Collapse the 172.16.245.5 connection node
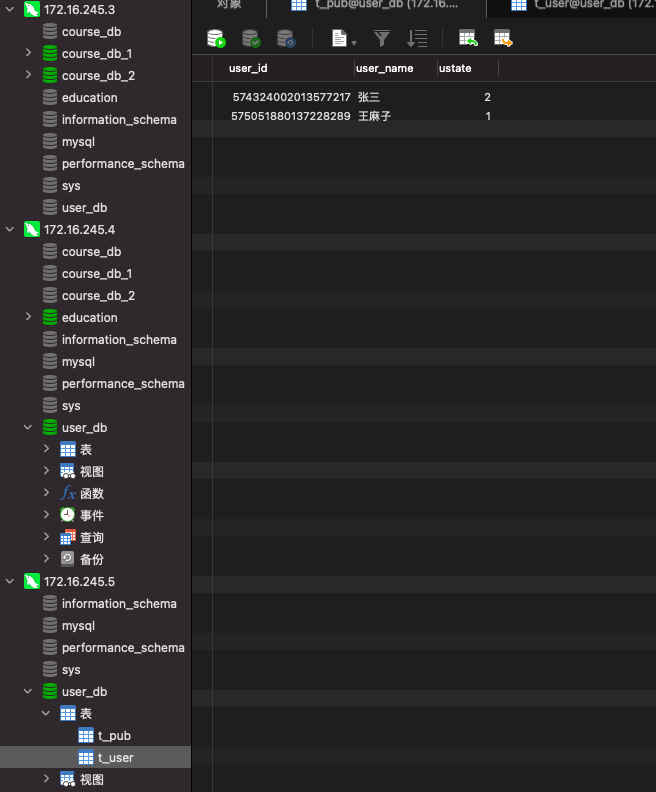 coord(10,581)
